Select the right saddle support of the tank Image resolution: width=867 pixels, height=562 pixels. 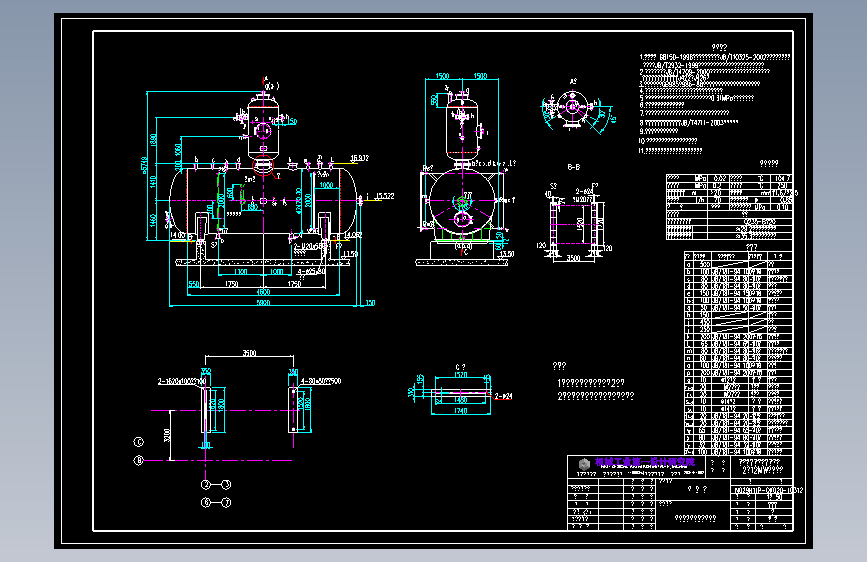[x=324, y=226]
